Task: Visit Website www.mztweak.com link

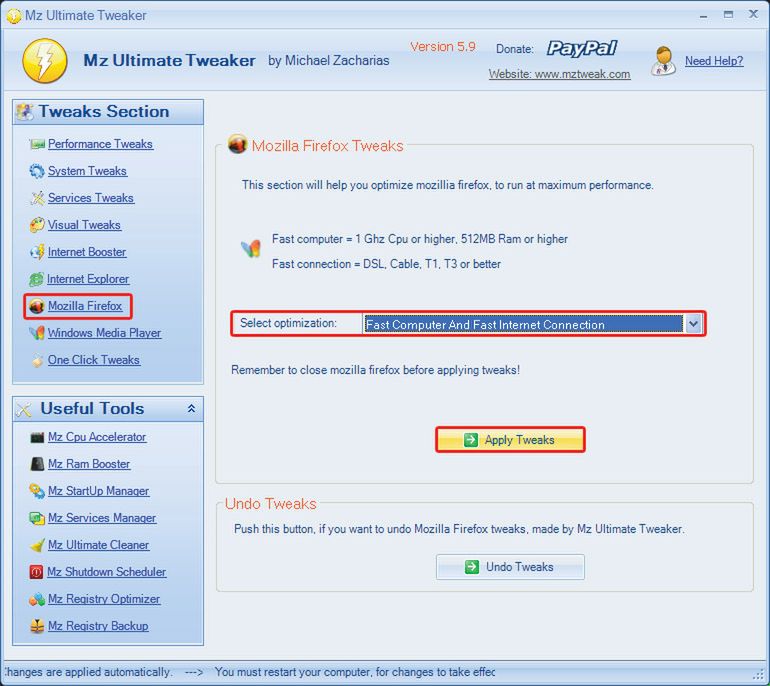Action: pos(559,74)
